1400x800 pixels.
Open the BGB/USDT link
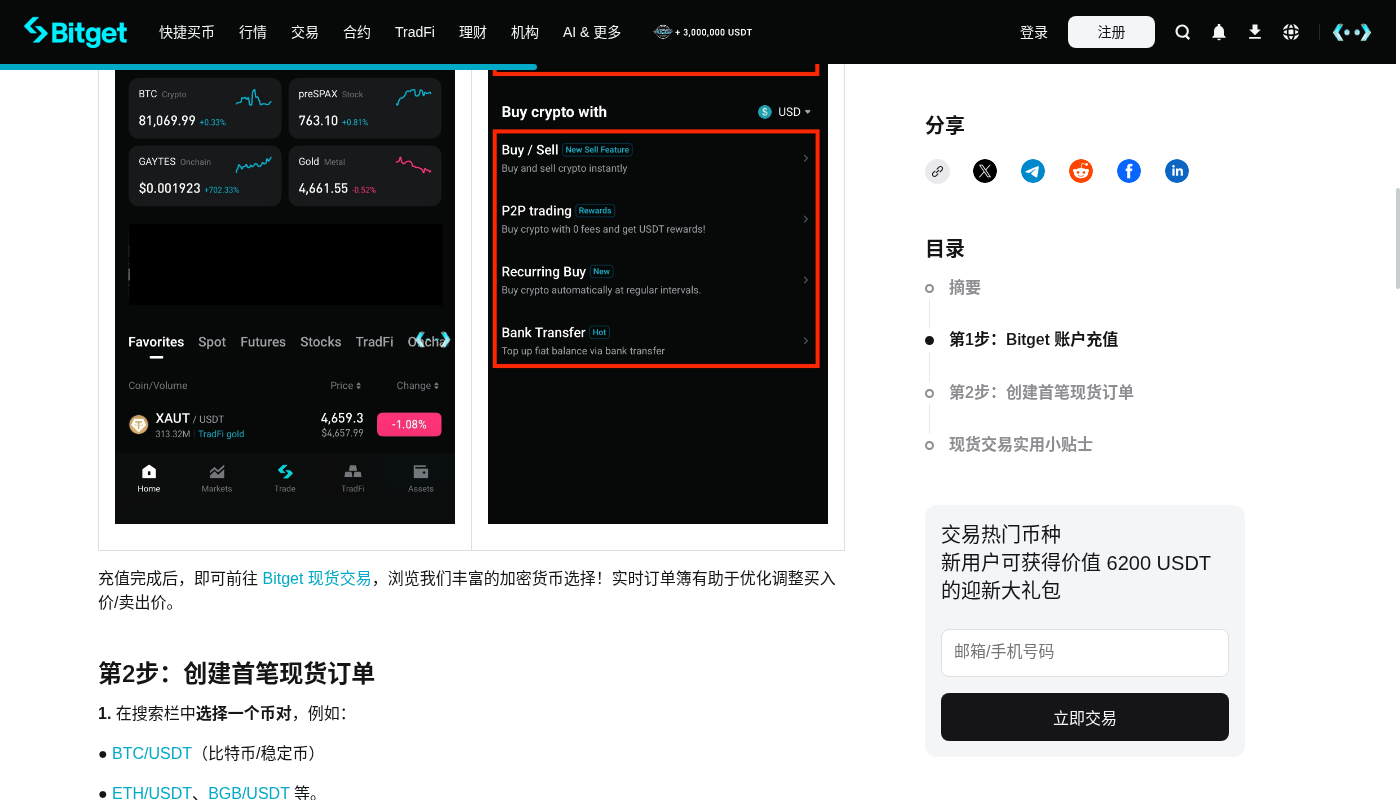click(249, 793)
